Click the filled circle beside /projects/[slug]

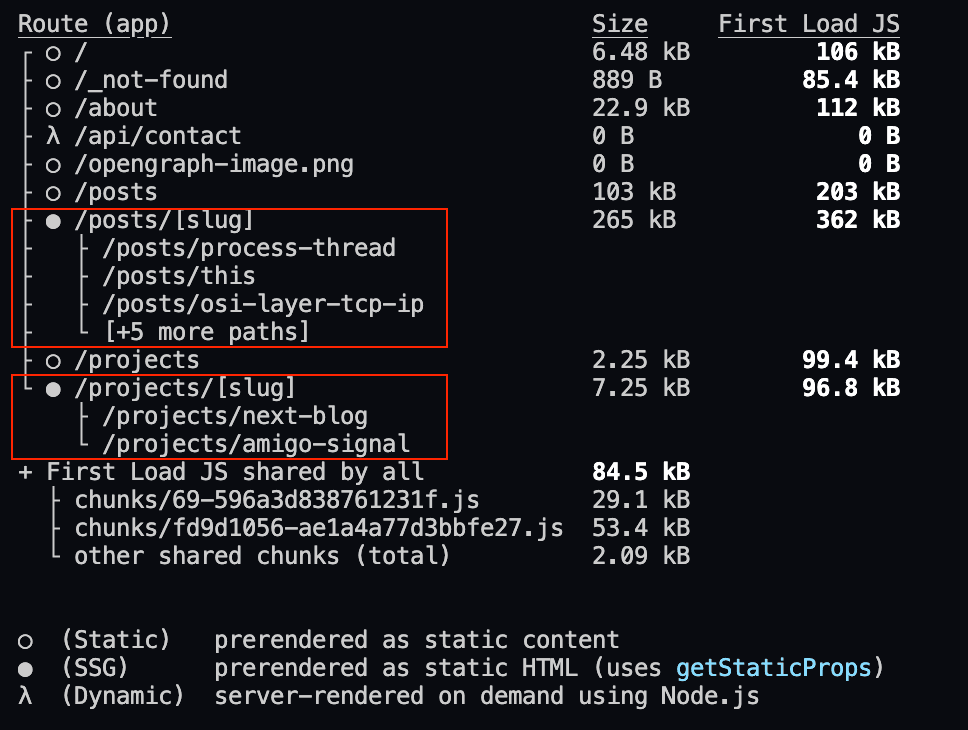[53, 388]
